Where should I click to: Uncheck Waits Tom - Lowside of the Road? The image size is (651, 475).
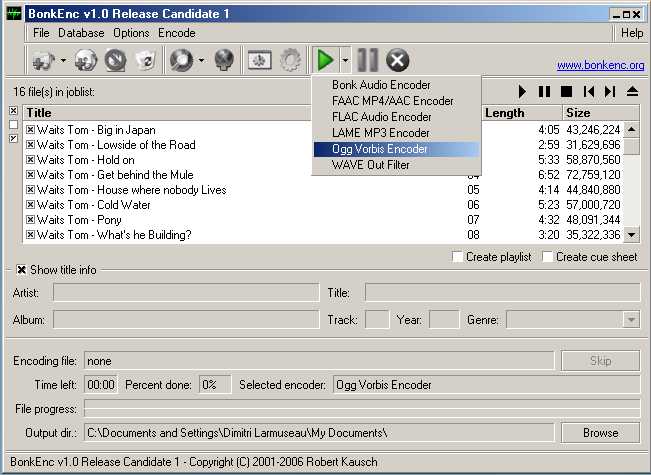pyautogui.click(x=30, y=144)
